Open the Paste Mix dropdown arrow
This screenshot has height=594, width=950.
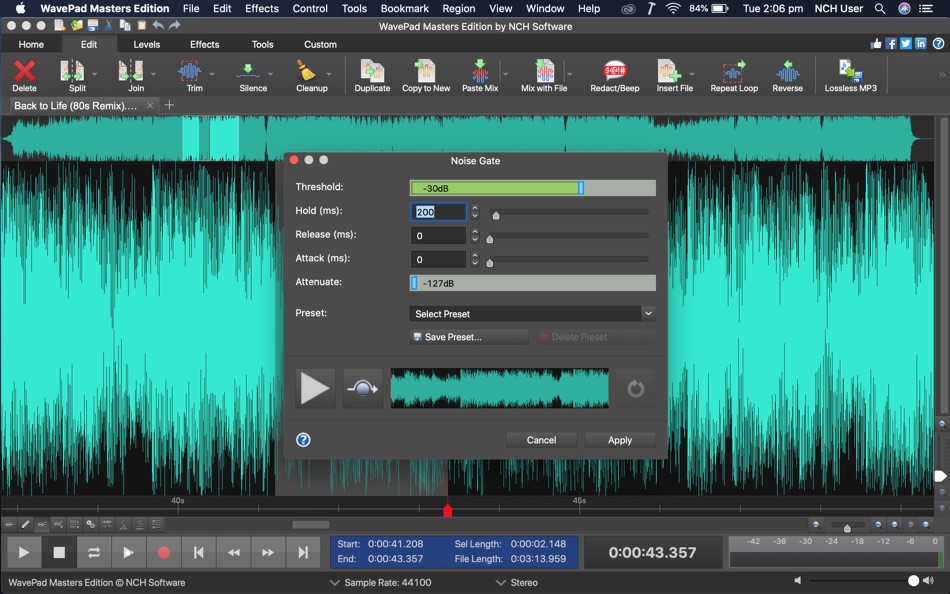[505, 74]
